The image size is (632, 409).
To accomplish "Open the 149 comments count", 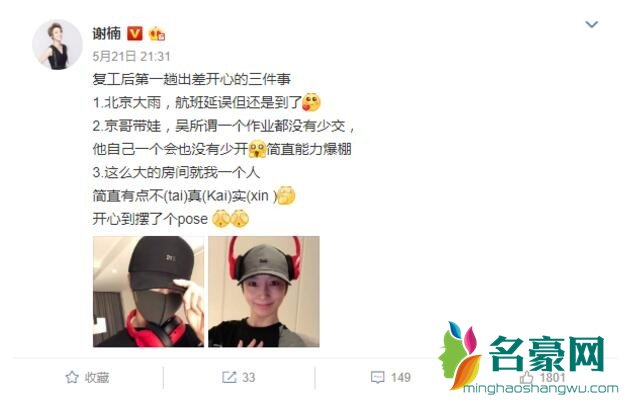I will (401, 378).
